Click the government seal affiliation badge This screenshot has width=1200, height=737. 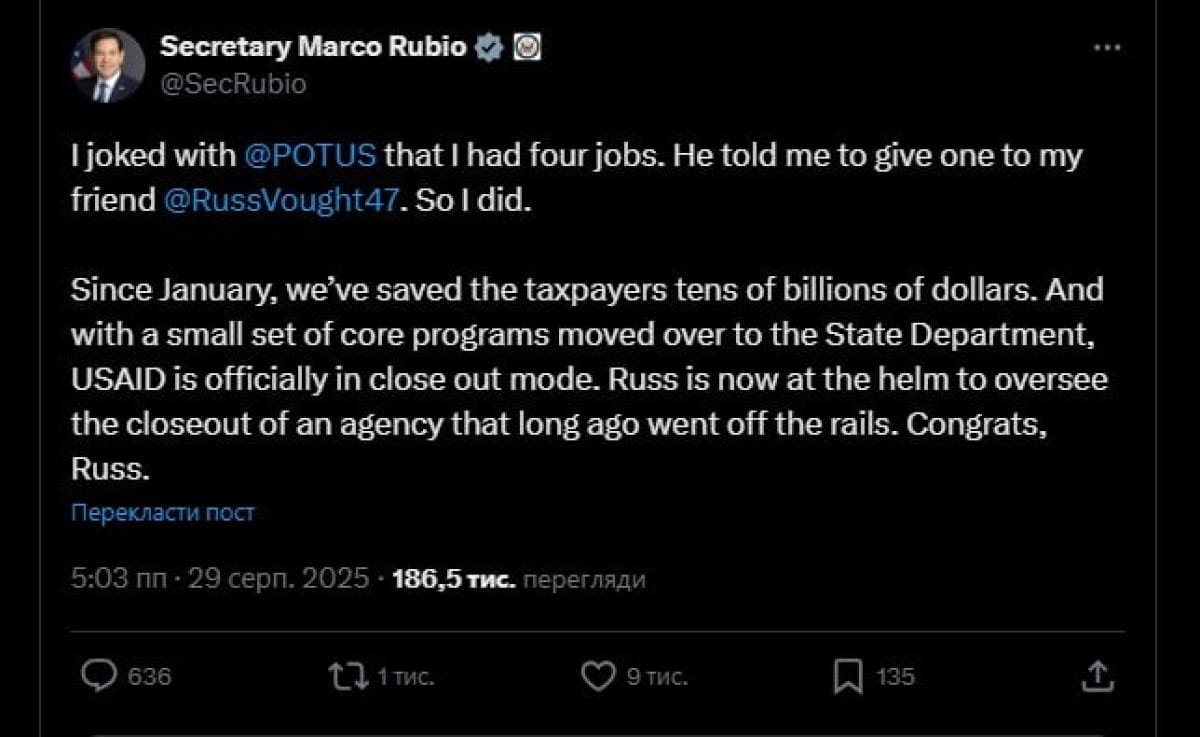526,47
